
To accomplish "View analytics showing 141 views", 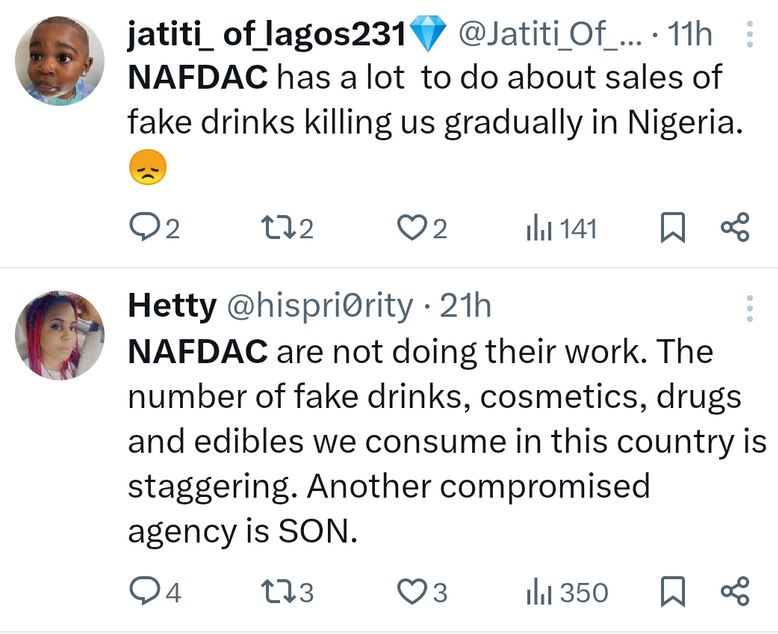I will 561,229.
